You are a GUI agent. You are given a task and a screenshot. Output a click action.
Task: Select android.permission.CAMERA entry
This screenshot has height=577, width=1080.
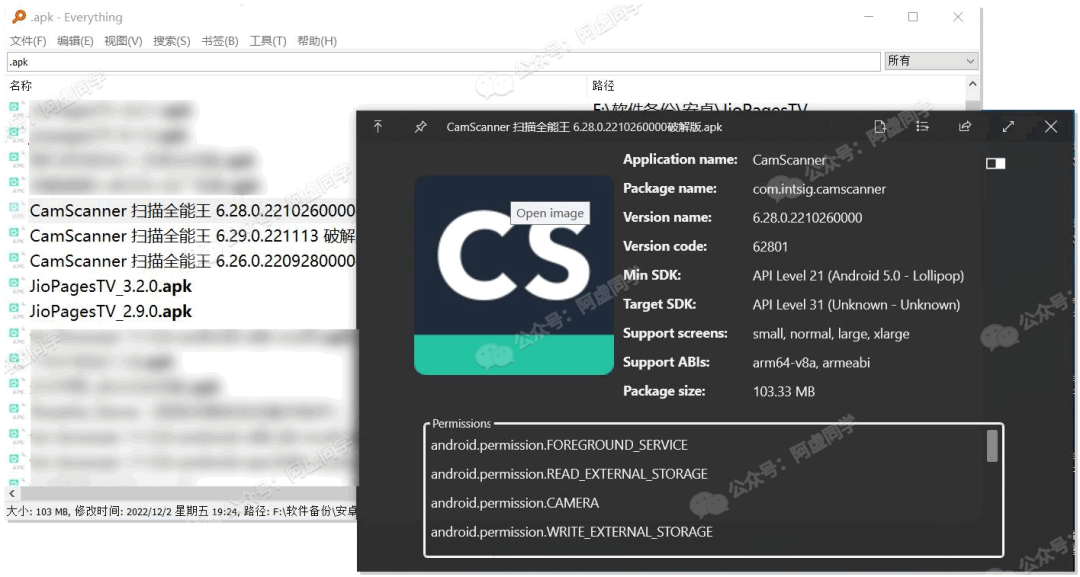click(x=515, y=503)
